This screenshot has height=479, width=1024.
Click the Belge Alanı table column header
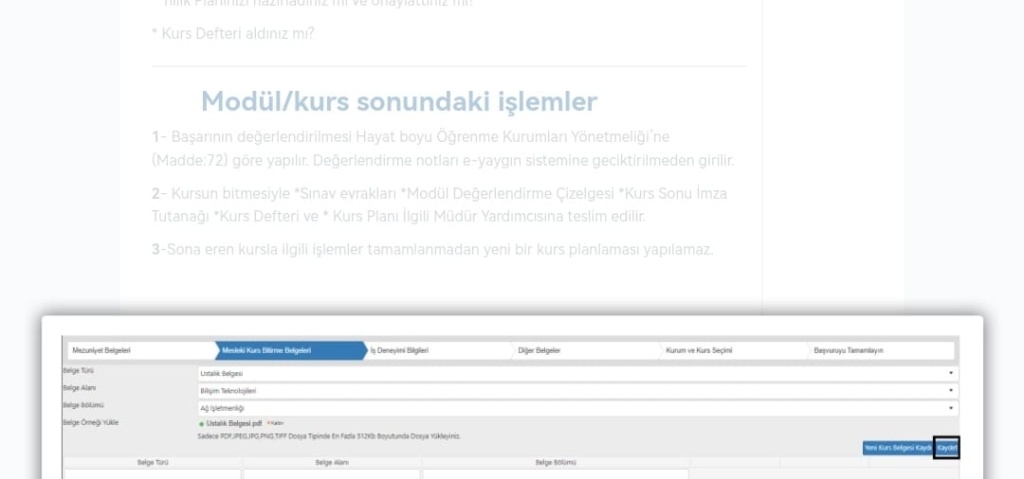331,462
